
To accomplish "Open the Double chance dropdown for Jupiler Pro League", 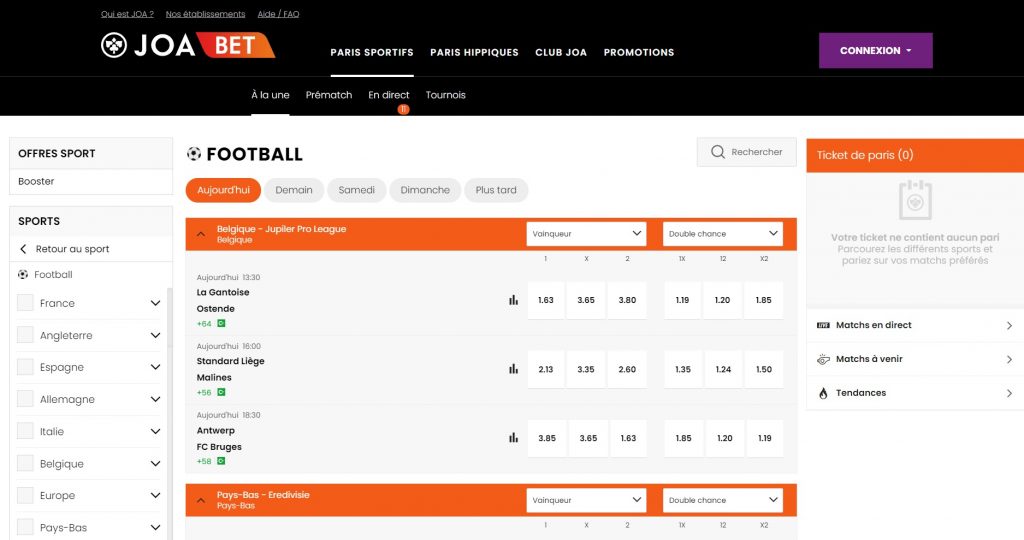I will point(723,234).
